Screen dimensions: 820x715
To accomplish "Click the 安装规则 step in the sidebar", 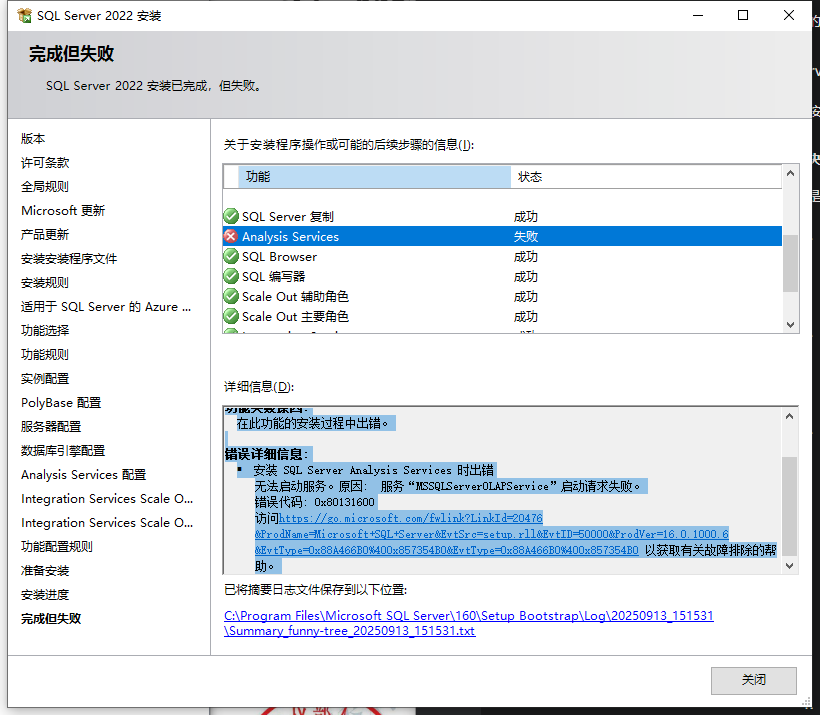I will [45, 282].
